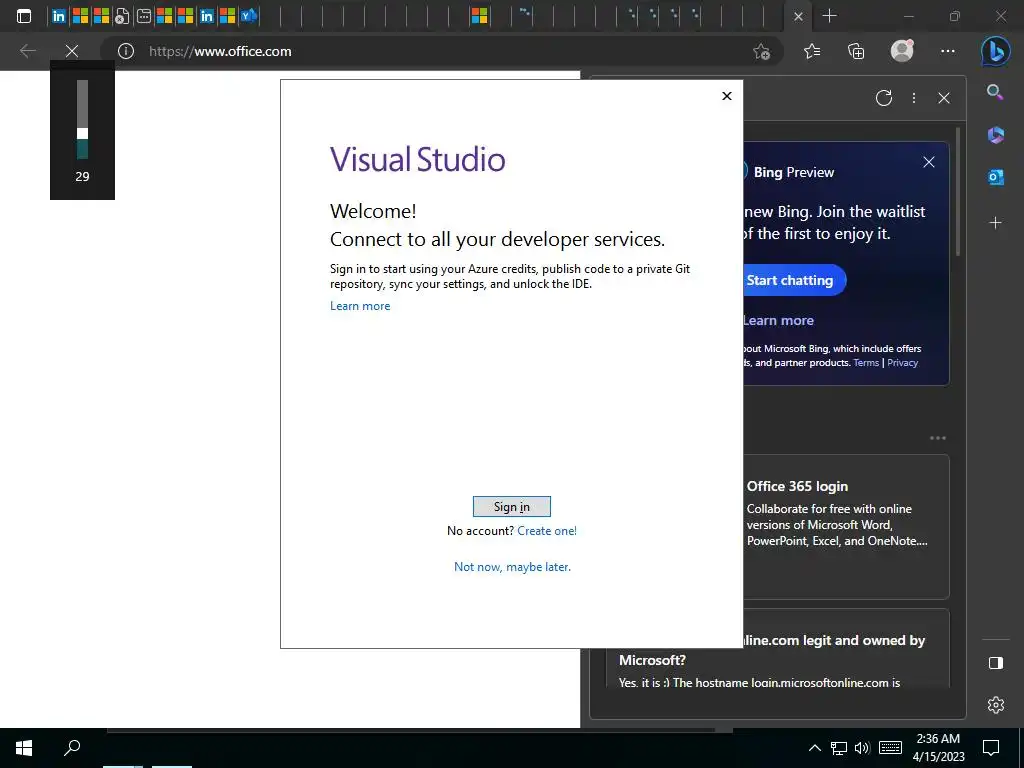The height and width of the screenshot is (768, 1024).
Task: Choose Not now, maybe later
Action: 512,567
